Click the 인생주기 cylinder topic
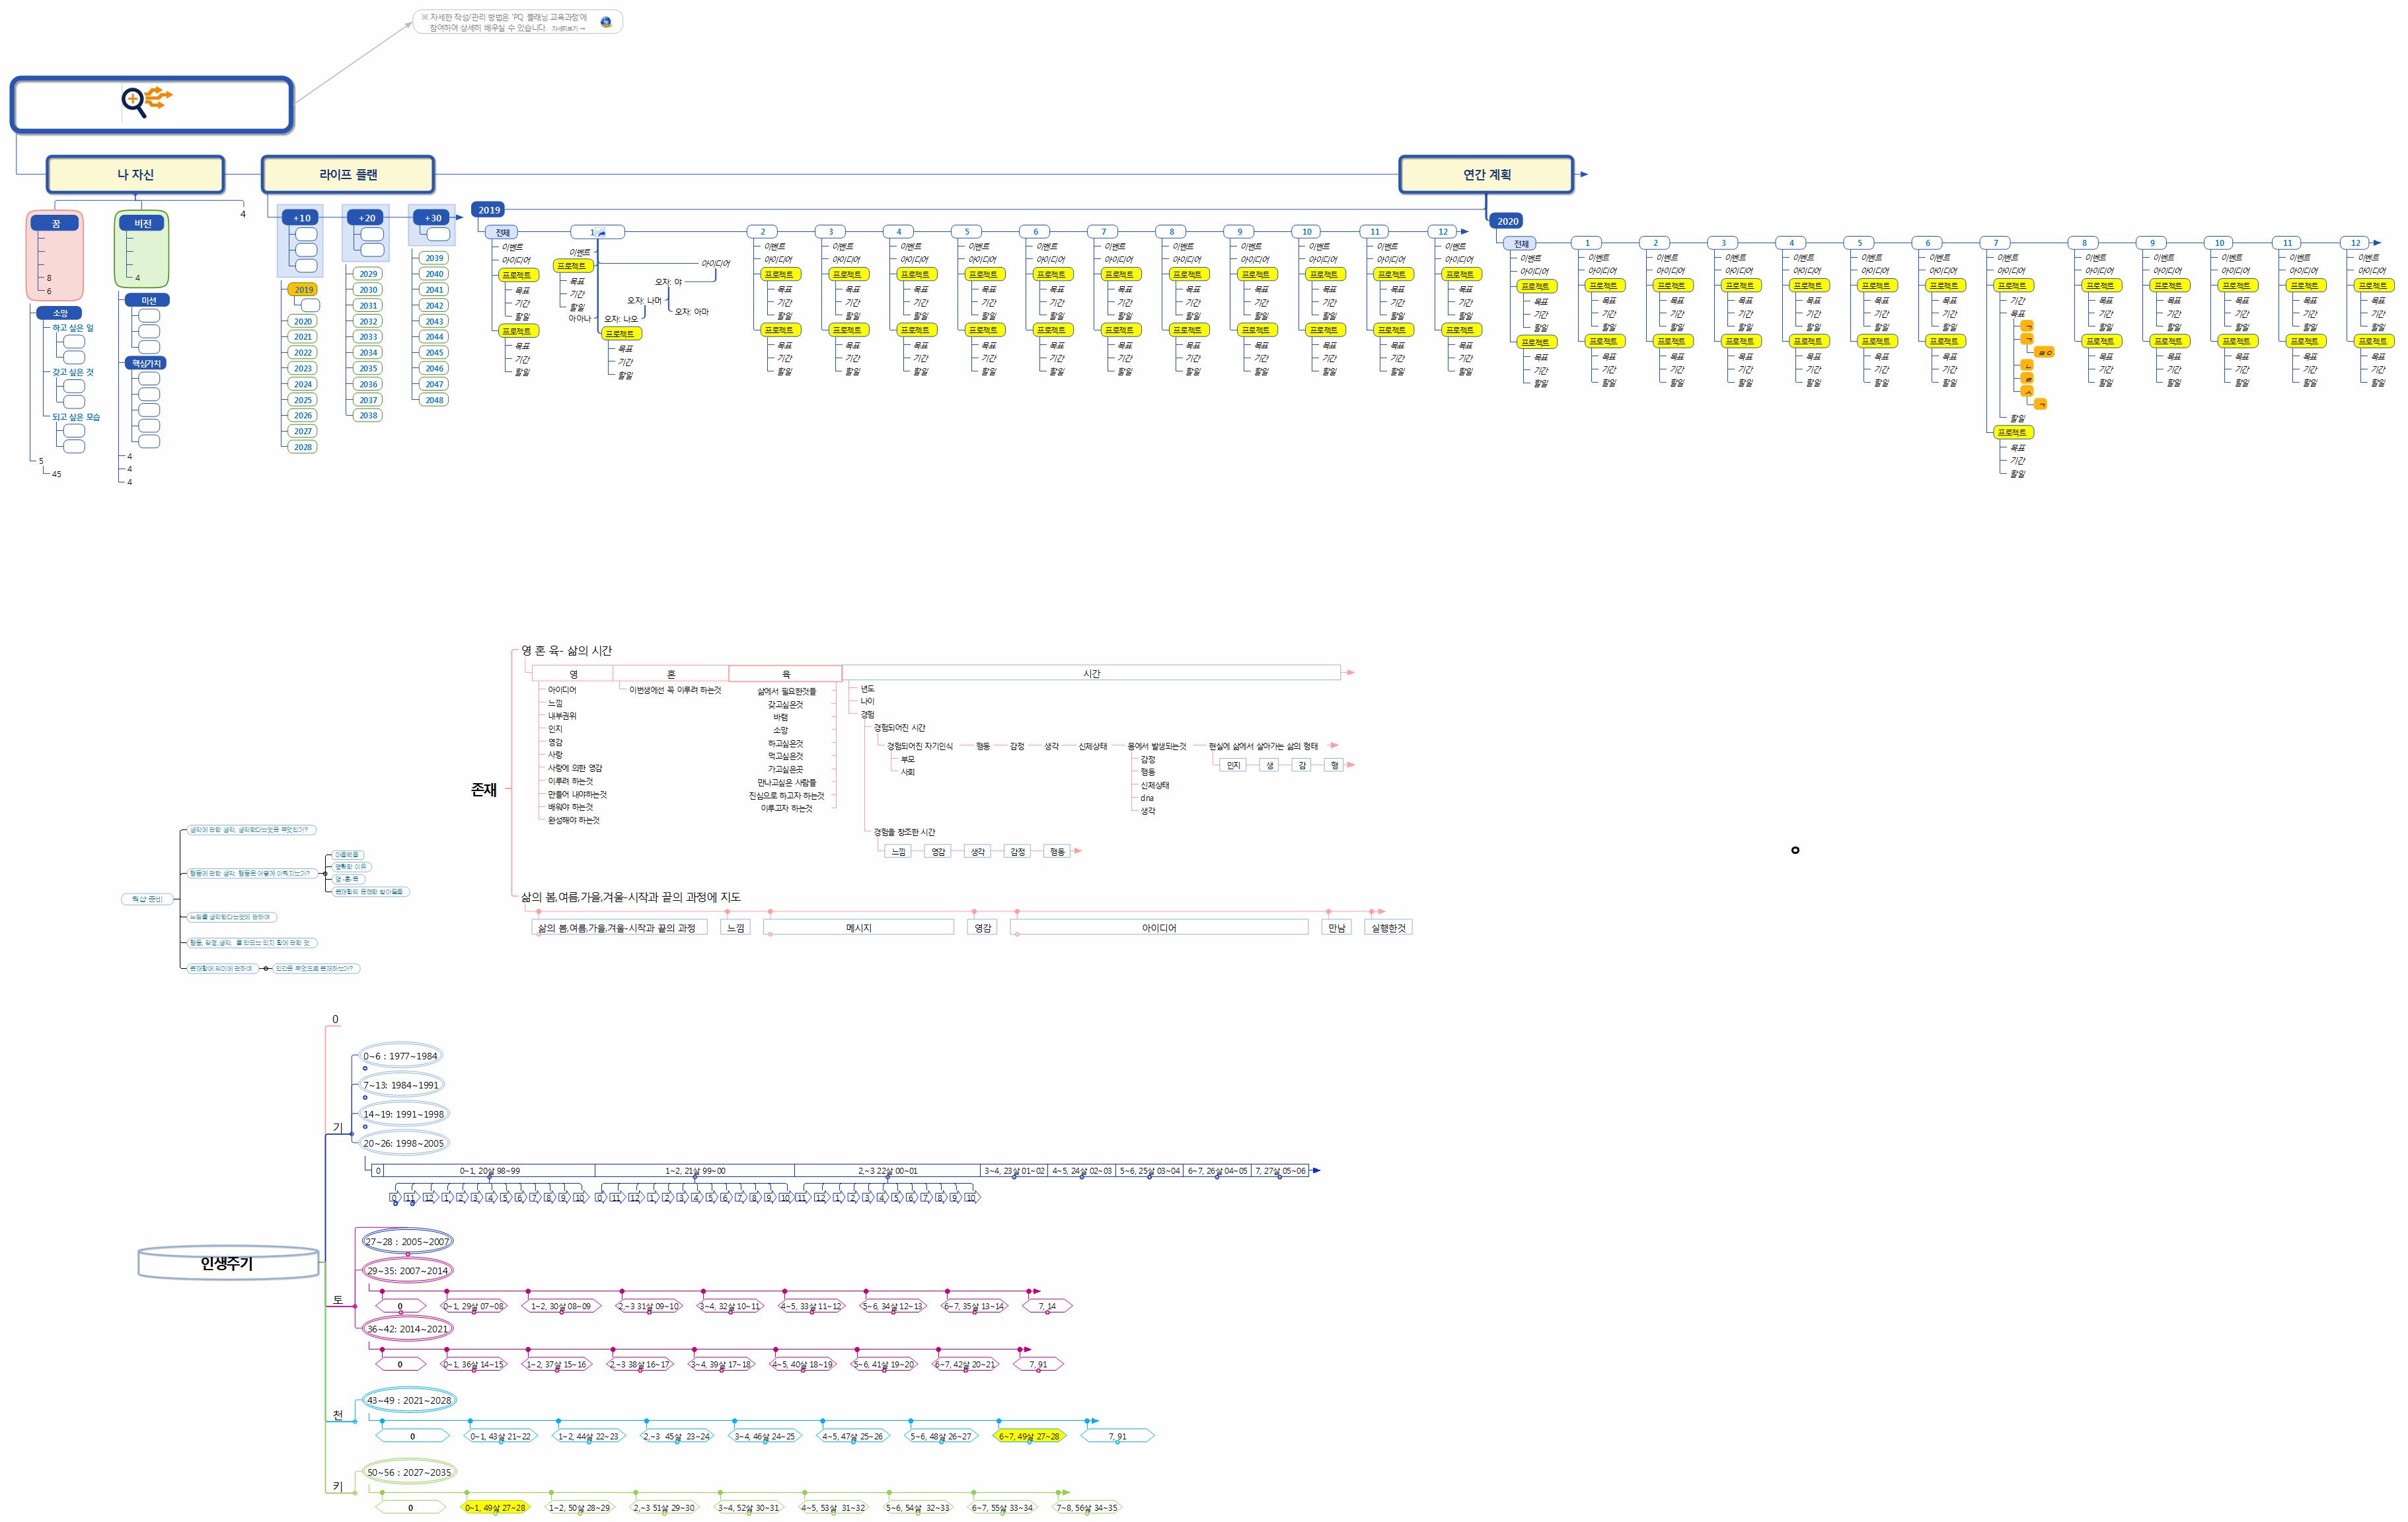 [227, 1264]
